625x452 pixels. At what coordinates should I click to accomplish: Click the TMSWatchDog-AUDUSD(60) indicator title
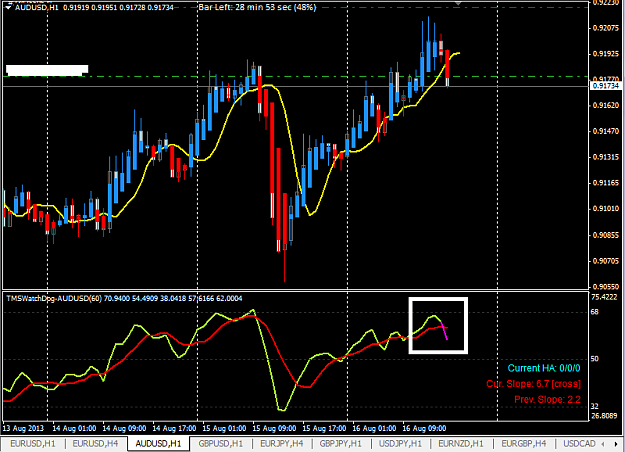point(53,299)
